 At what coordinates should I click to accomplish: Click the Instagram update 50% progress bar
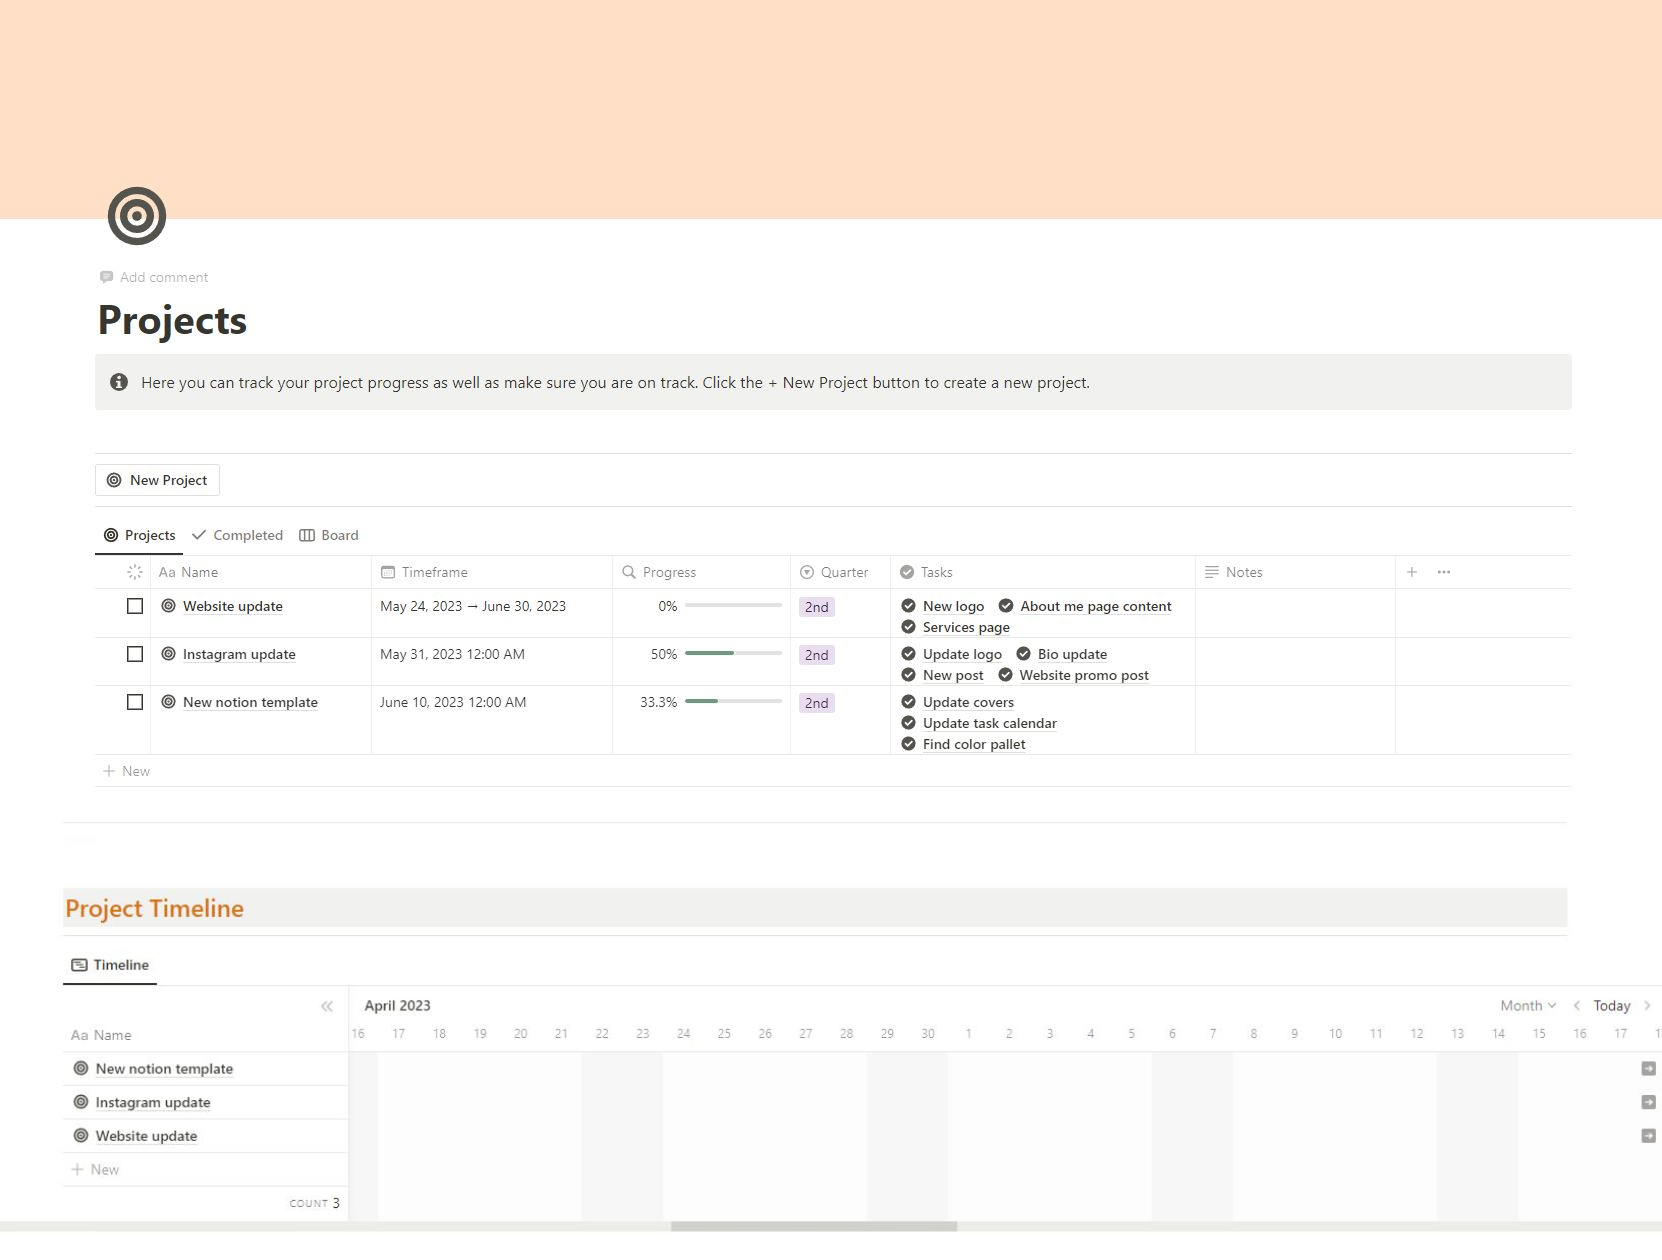click(x=733, y=653)
